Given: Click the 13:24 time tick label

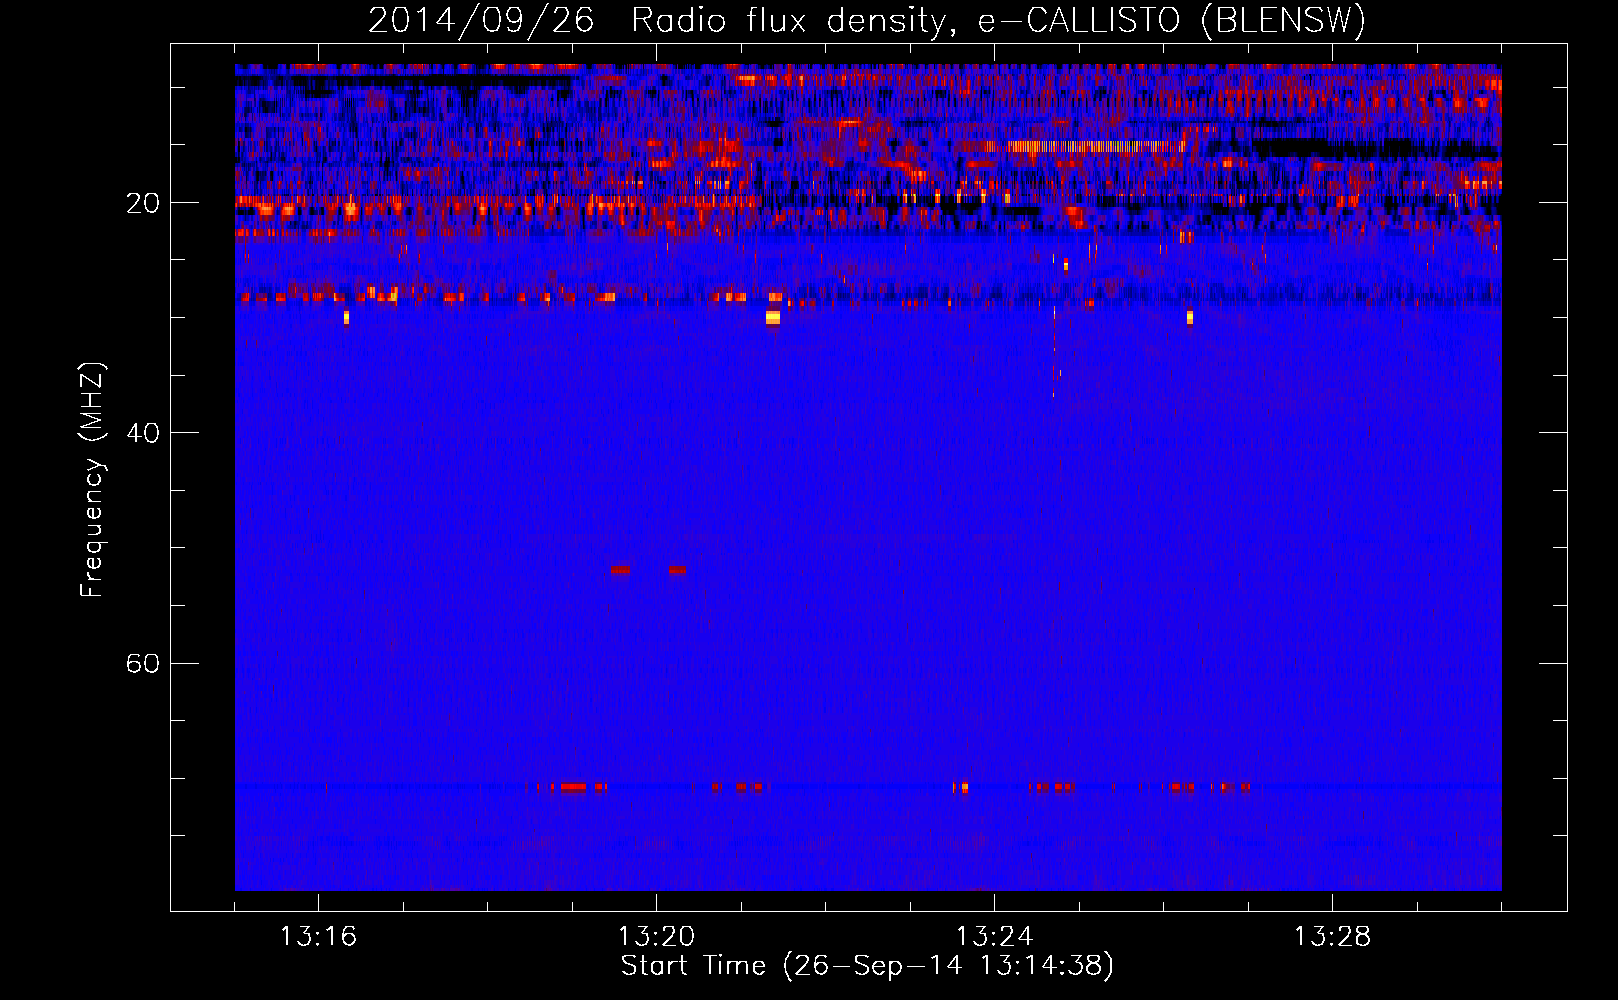Looking at the screenshot, I should click(x=994, y=936).
